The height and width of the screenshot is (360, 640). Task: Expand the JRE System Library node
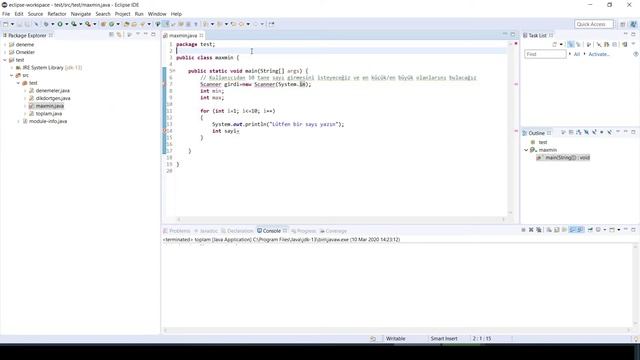pyautogui.click(x=11, y=68)
